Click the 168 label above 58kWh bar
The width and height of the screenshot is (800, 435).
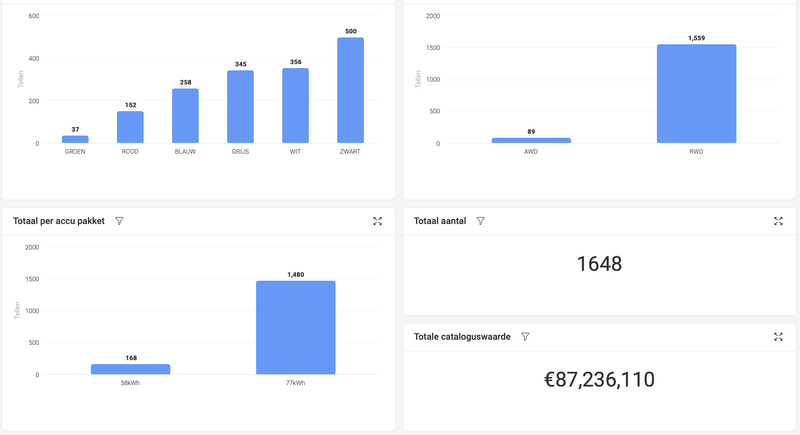(131, 358)
